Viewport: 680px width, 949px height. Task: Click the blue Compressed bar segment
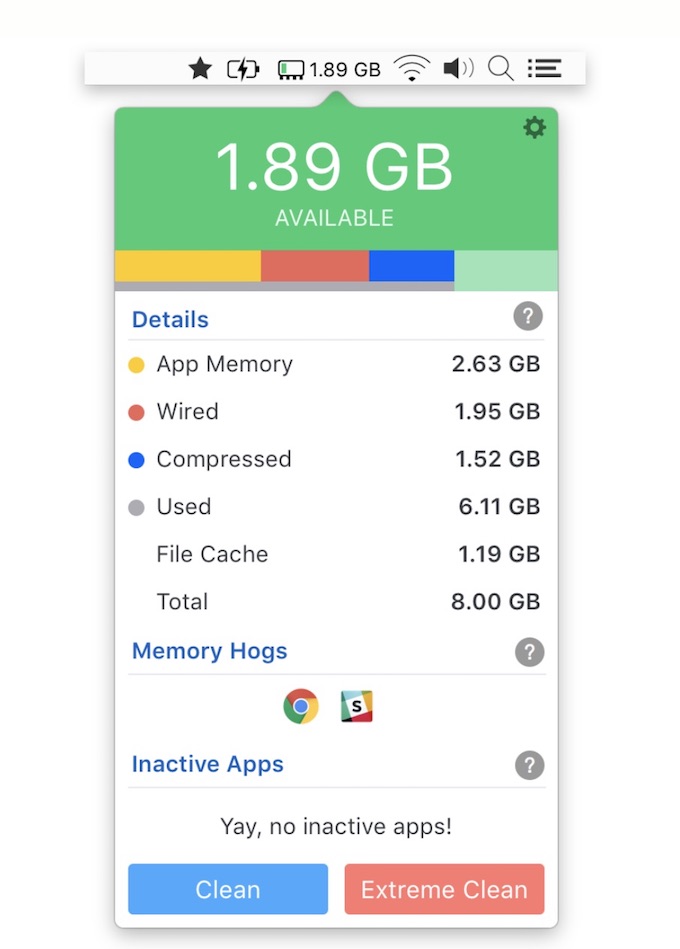pos(412,266)
